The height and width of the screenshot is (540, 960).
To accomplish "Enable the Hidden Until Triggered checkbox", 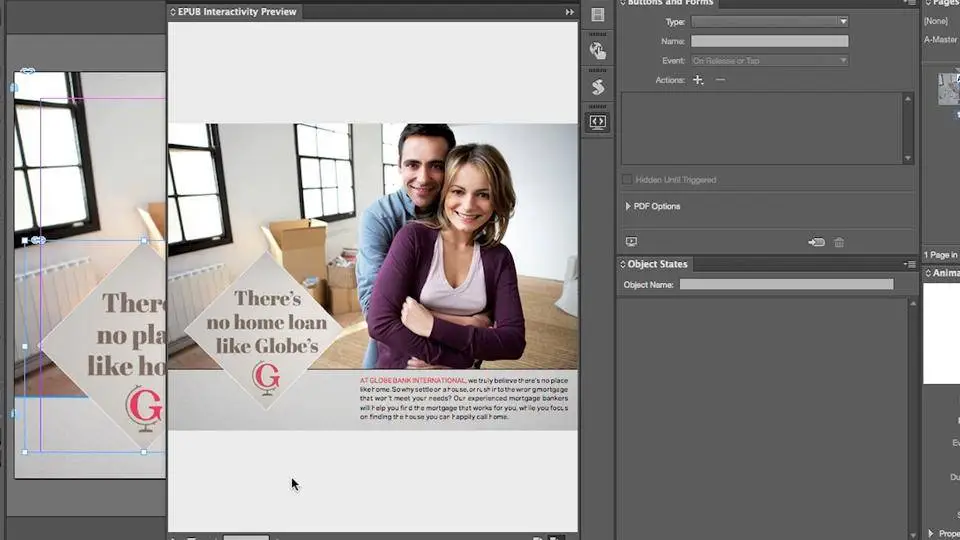I will point(627,179).
